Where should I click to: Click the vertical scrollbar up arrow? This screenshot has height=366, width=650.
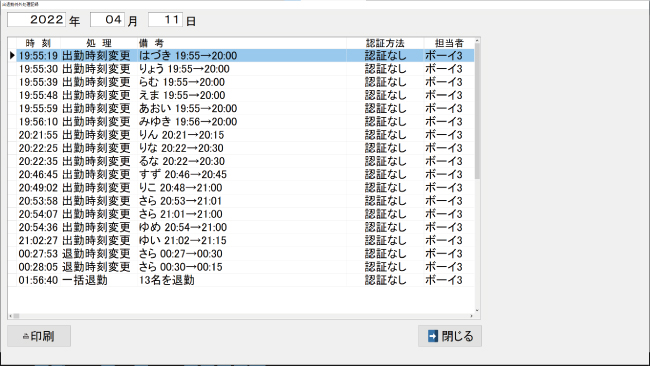pos(477,40)
